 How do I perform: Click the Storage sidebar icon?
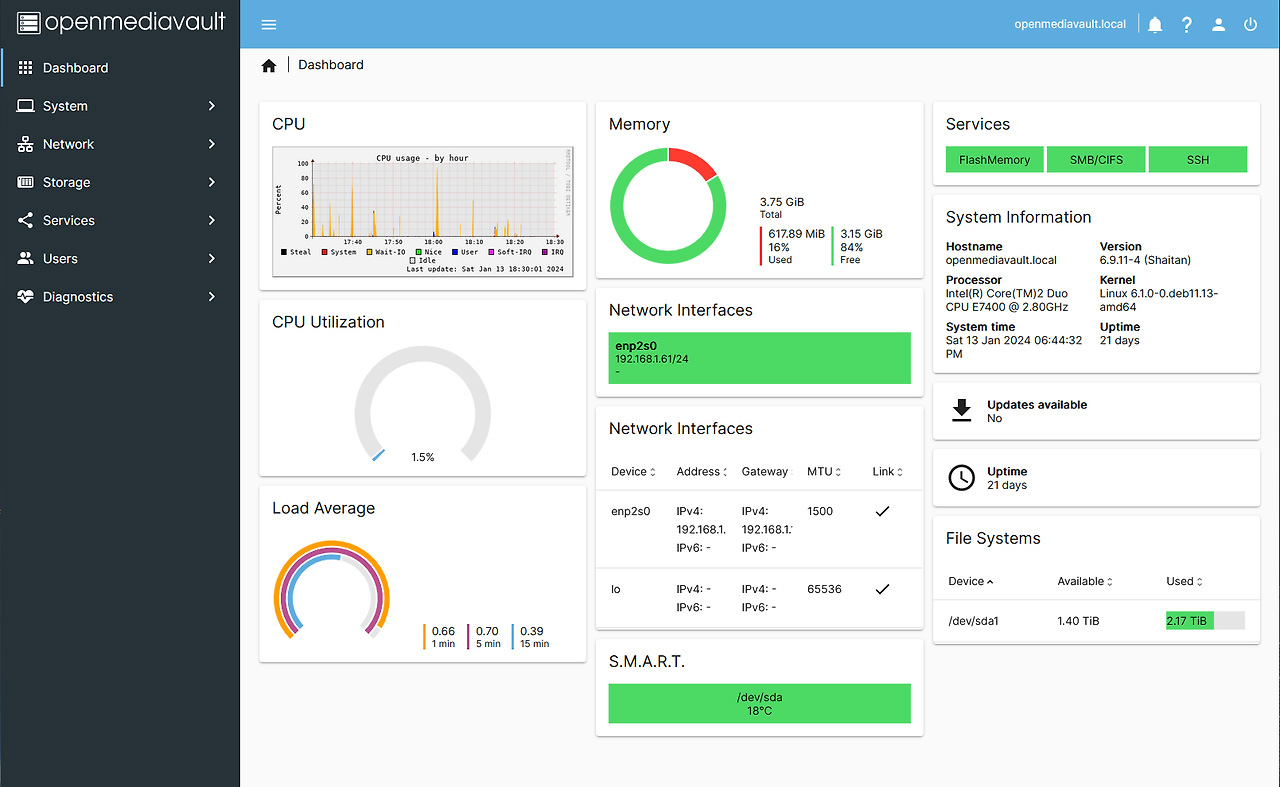[x=25, y=182]
